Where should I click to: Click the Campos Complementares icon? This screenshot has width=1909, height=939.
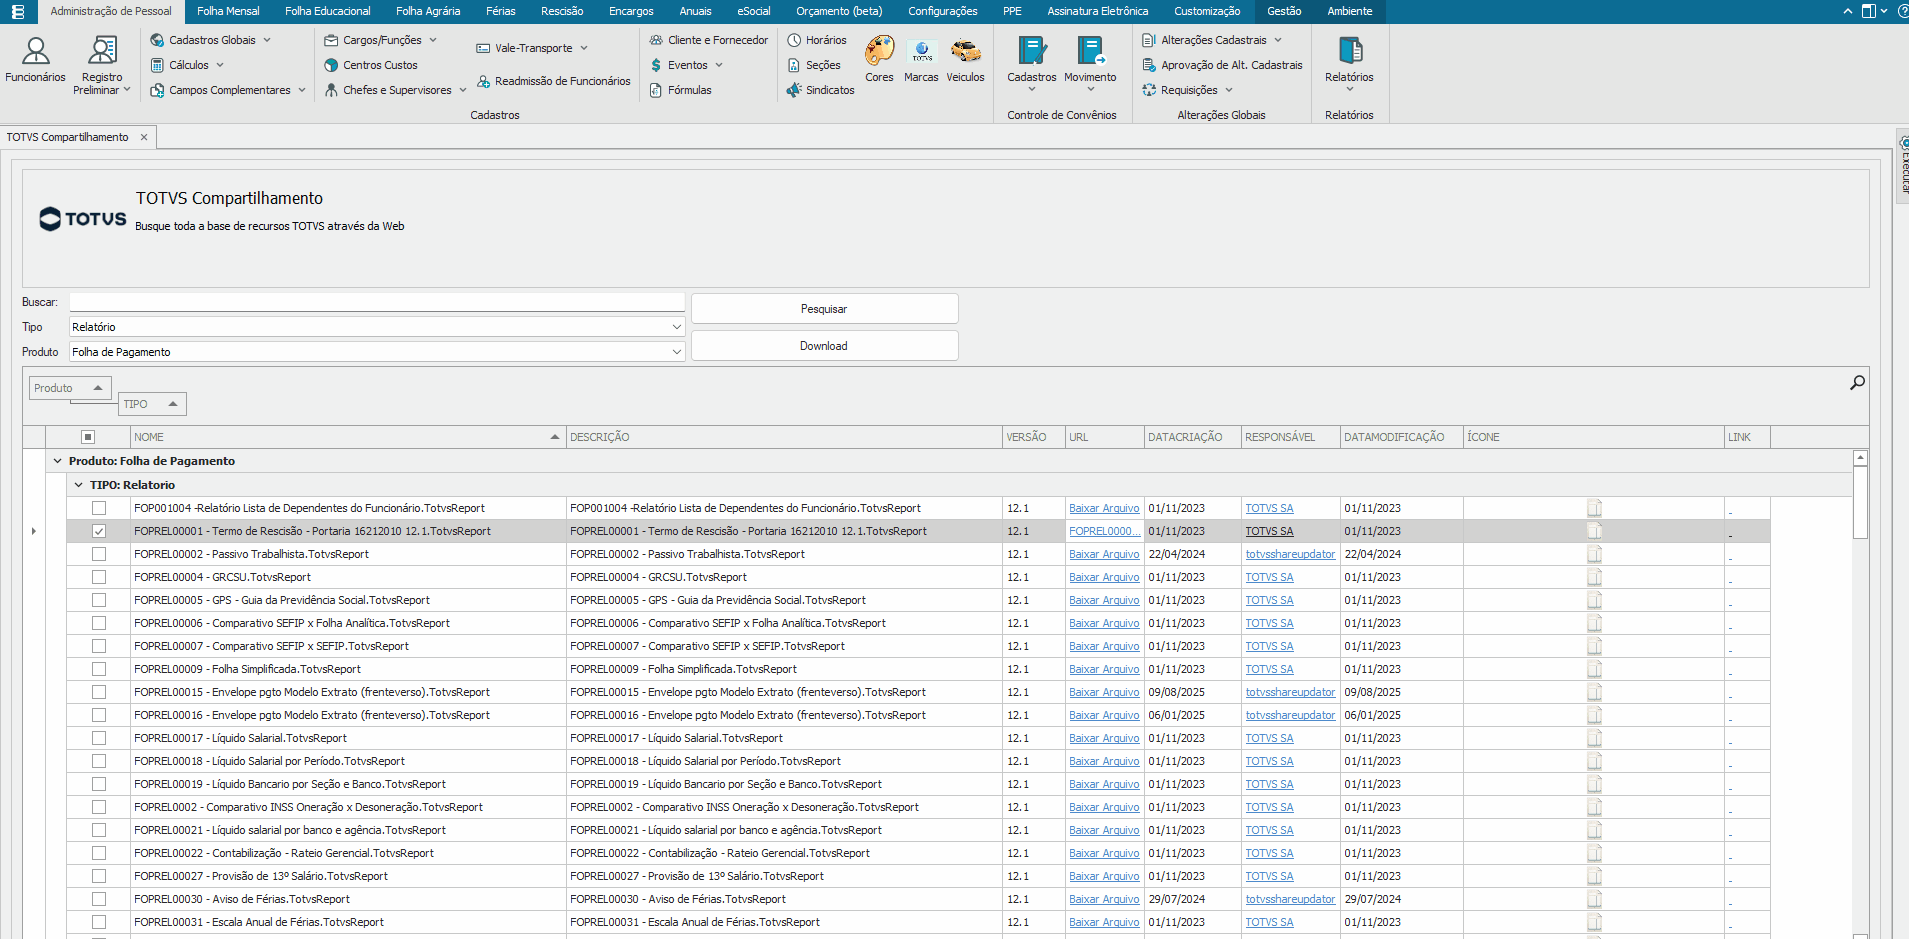point(157,90)
